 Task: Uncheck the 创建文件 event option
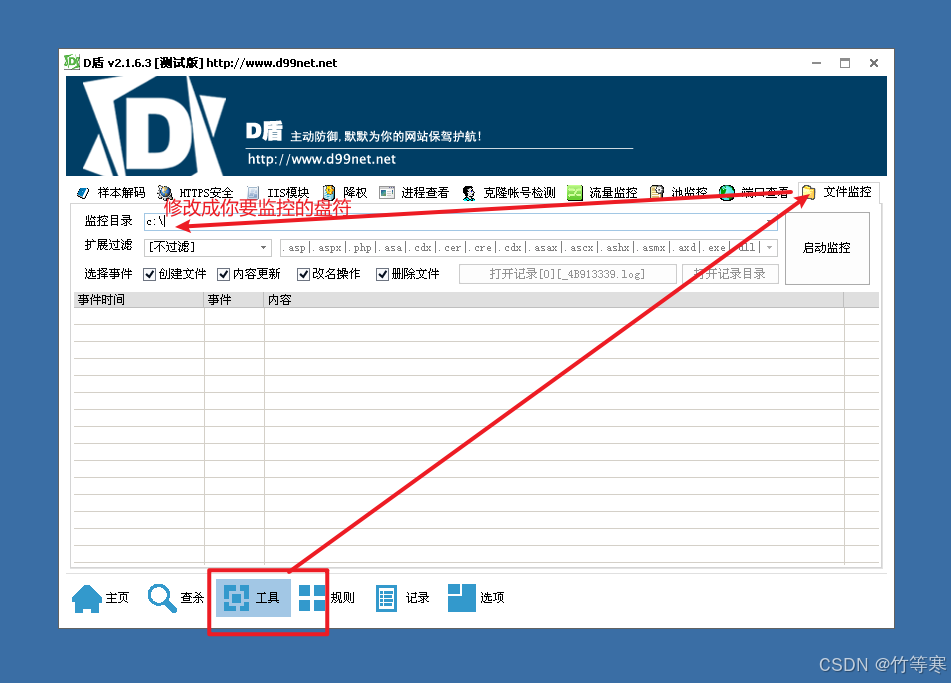(147, 273)
